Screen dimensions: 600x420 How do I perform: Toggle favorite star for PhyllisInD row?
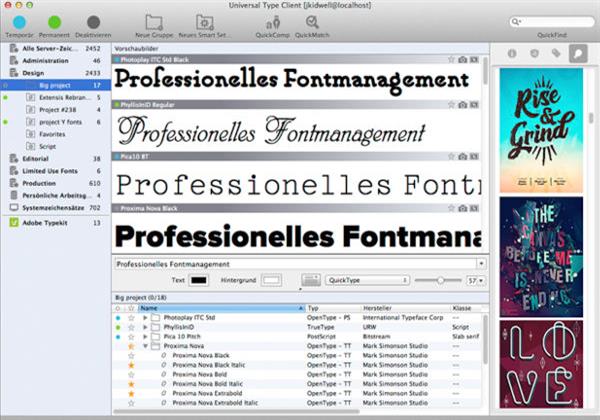(131, 327)
